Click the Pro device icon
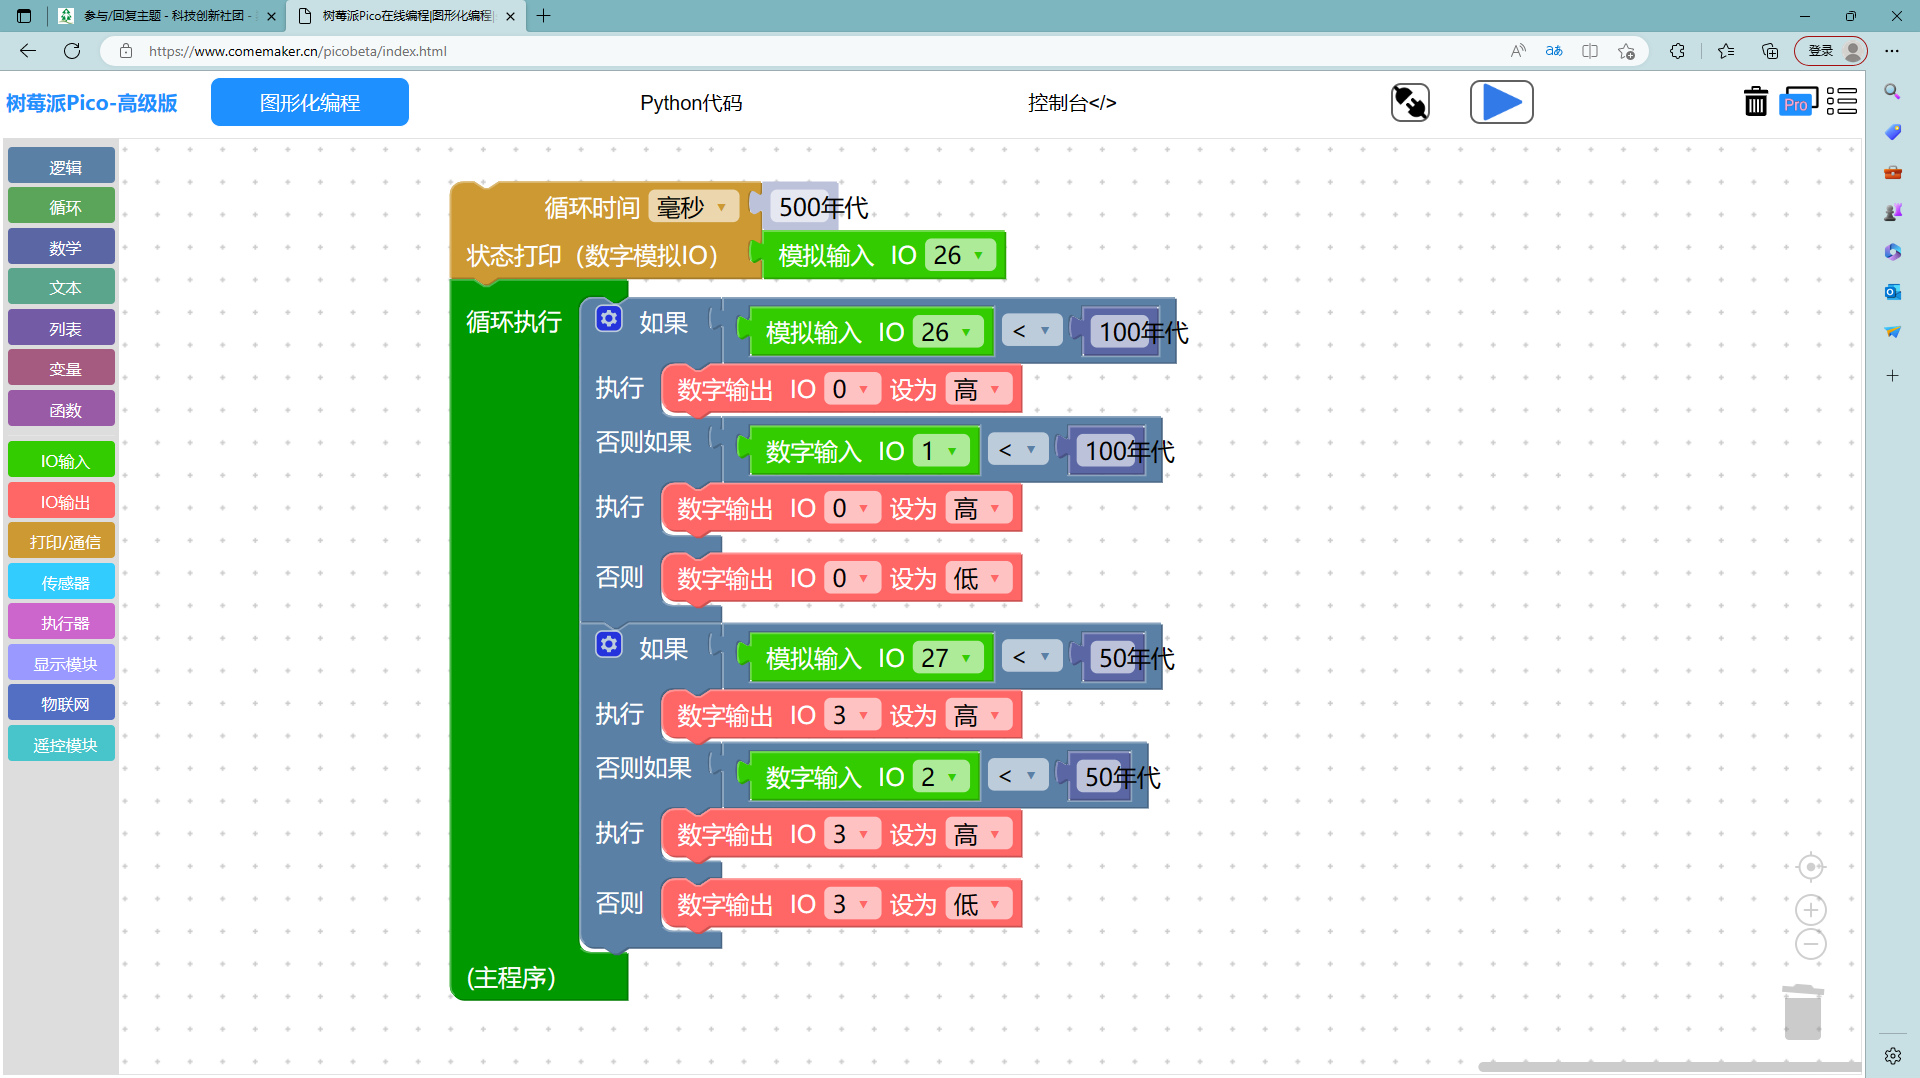1920x1078 pixels. point(1798,101)
